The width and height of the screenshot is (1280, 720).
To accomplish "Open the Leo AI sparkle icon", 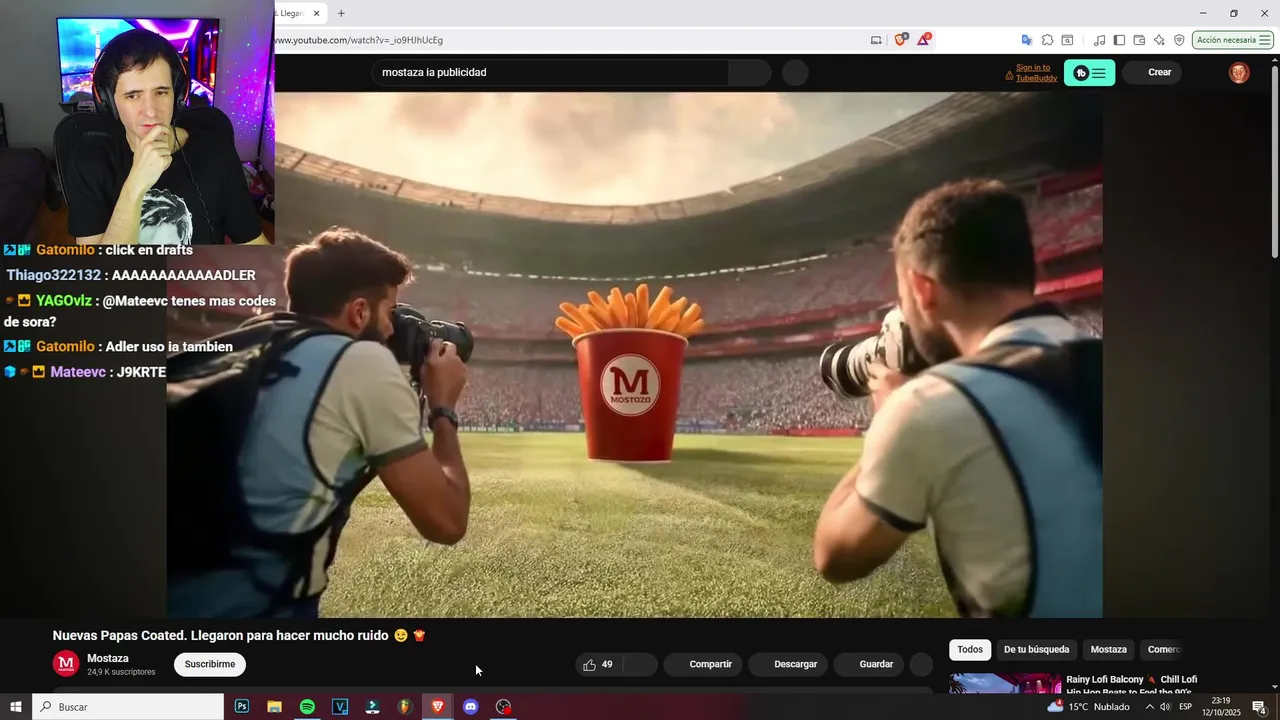I will 1159,40.
